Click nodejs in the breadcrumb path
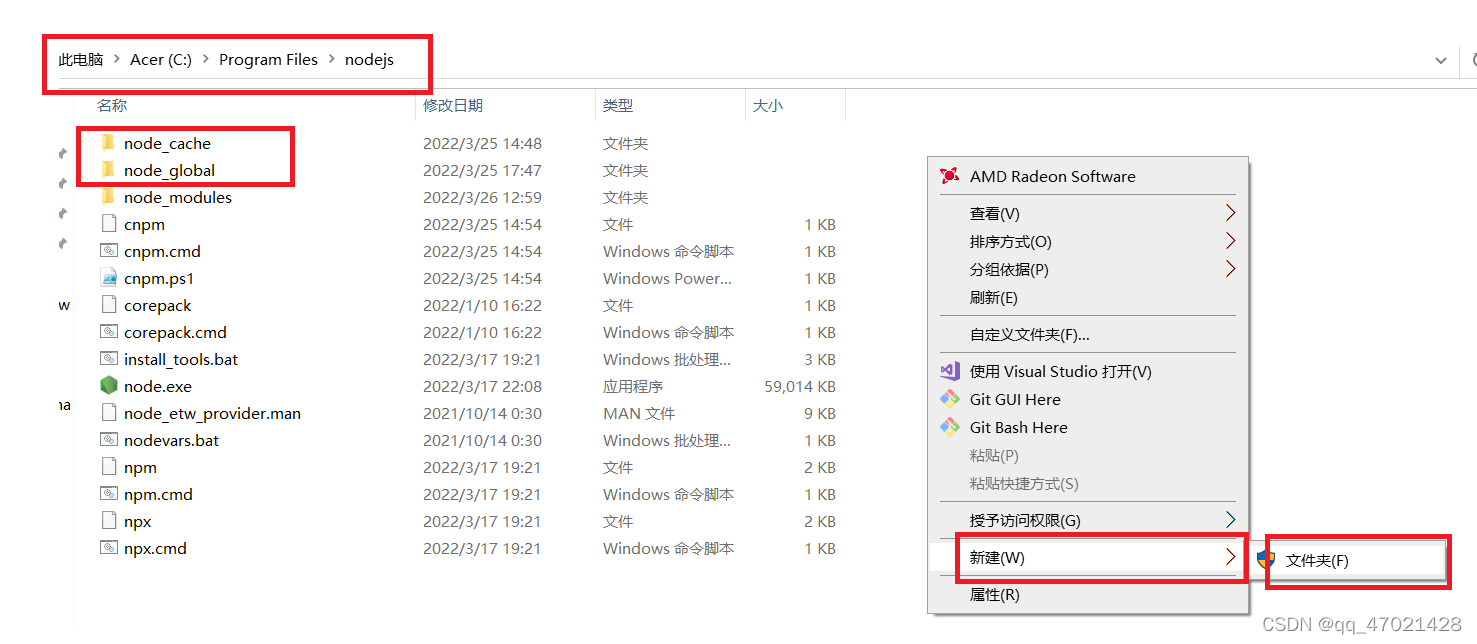 point(369,60)
